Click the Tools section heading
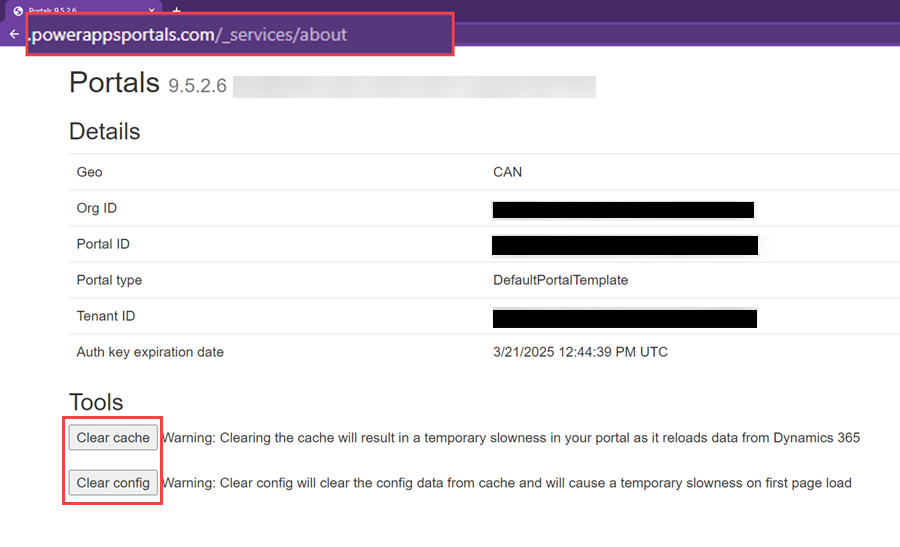 pos(96,402)
